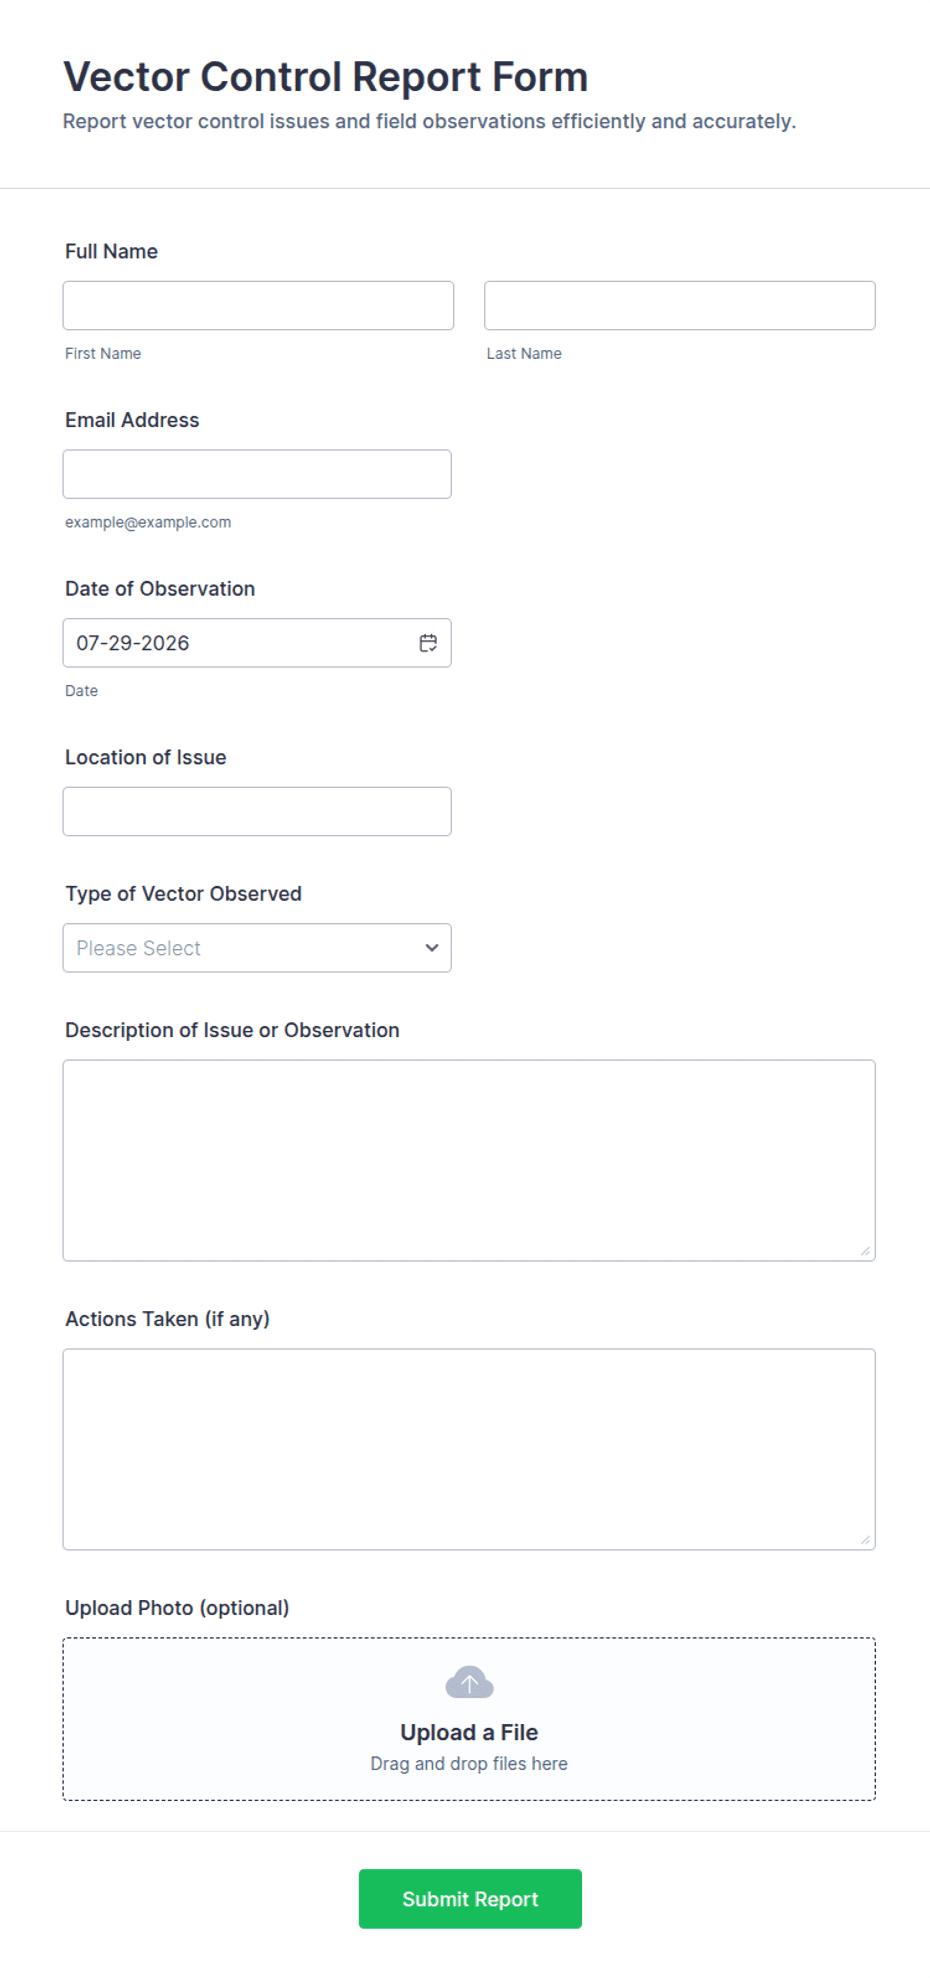Screen dimensions: 930x1978
Task: Grab the Description textarea resize handle
Action: (x=866, y=1251)
